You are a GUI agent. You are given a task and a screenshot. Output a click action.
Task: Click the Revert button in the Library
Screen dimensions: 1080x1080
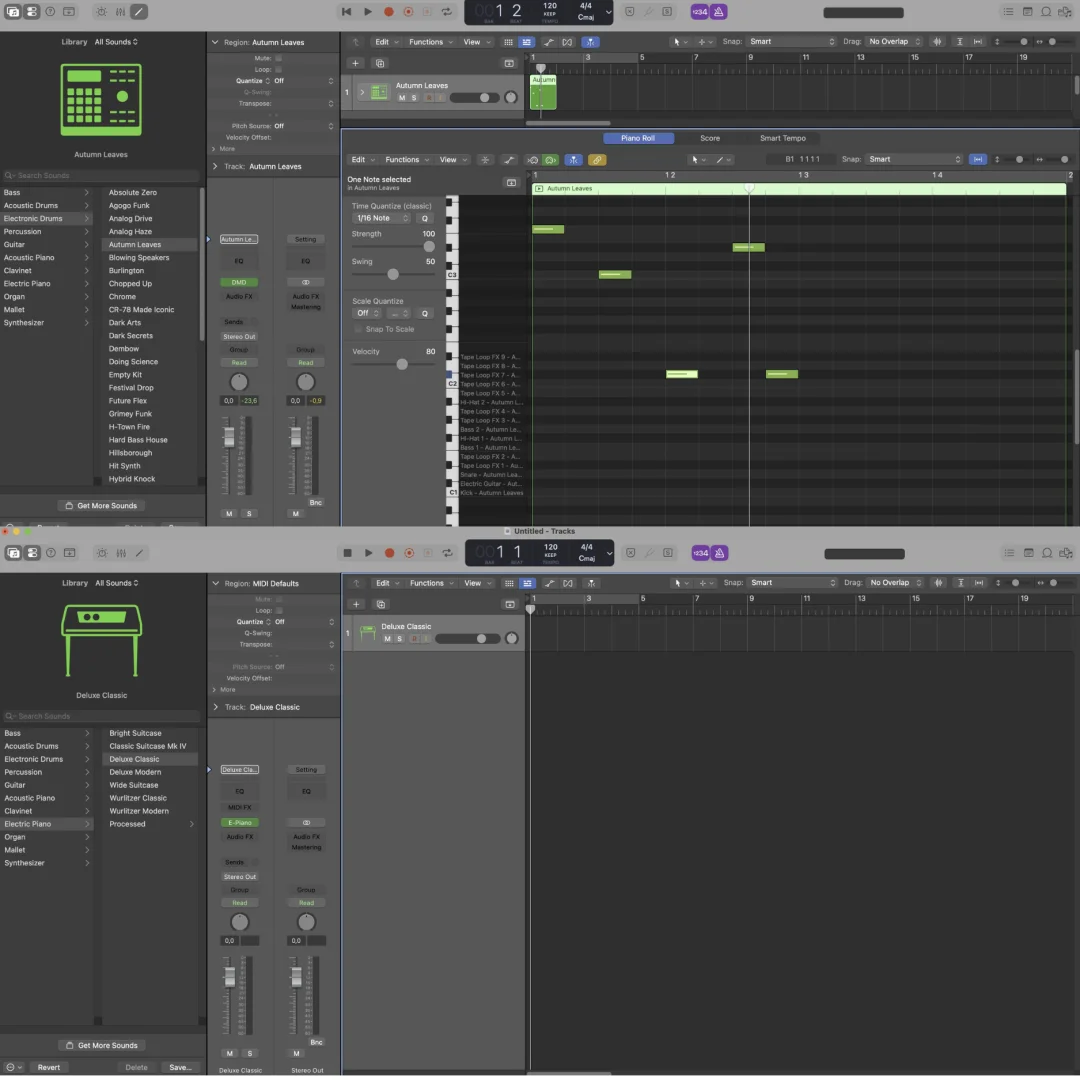point(49,1067)
